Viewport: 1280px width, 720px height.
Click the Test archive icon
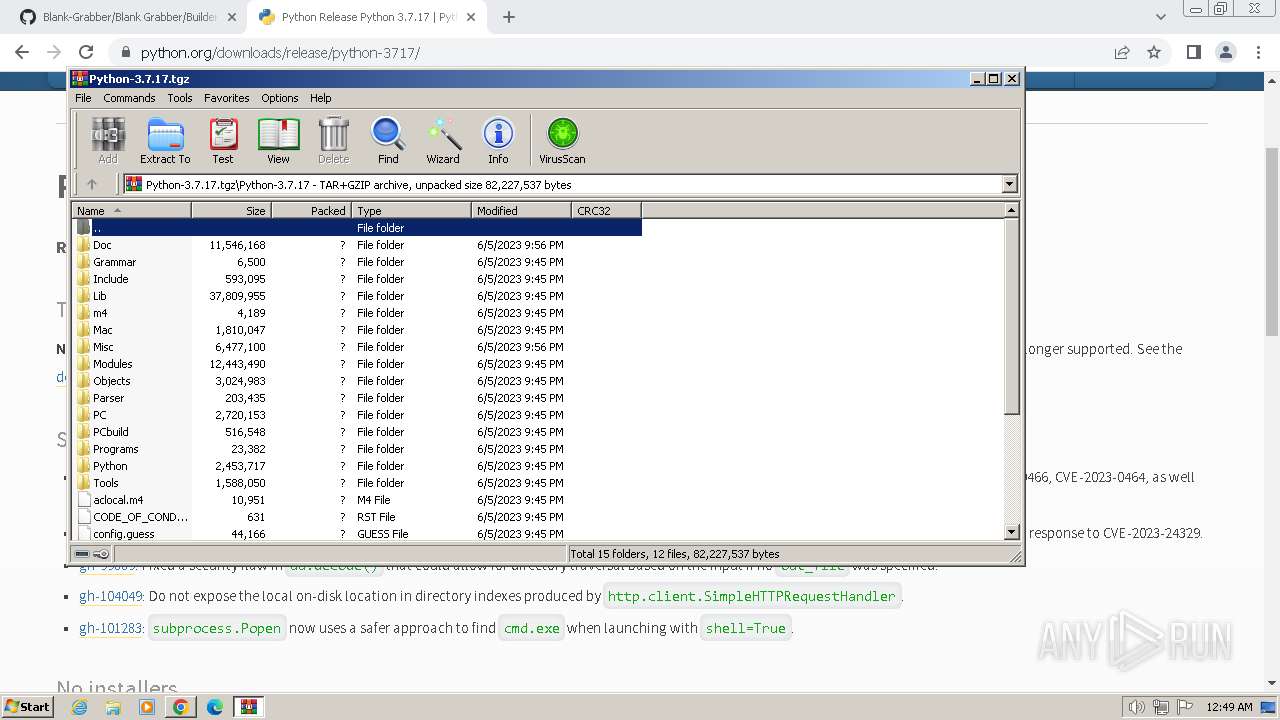click(x=223, y=140)
